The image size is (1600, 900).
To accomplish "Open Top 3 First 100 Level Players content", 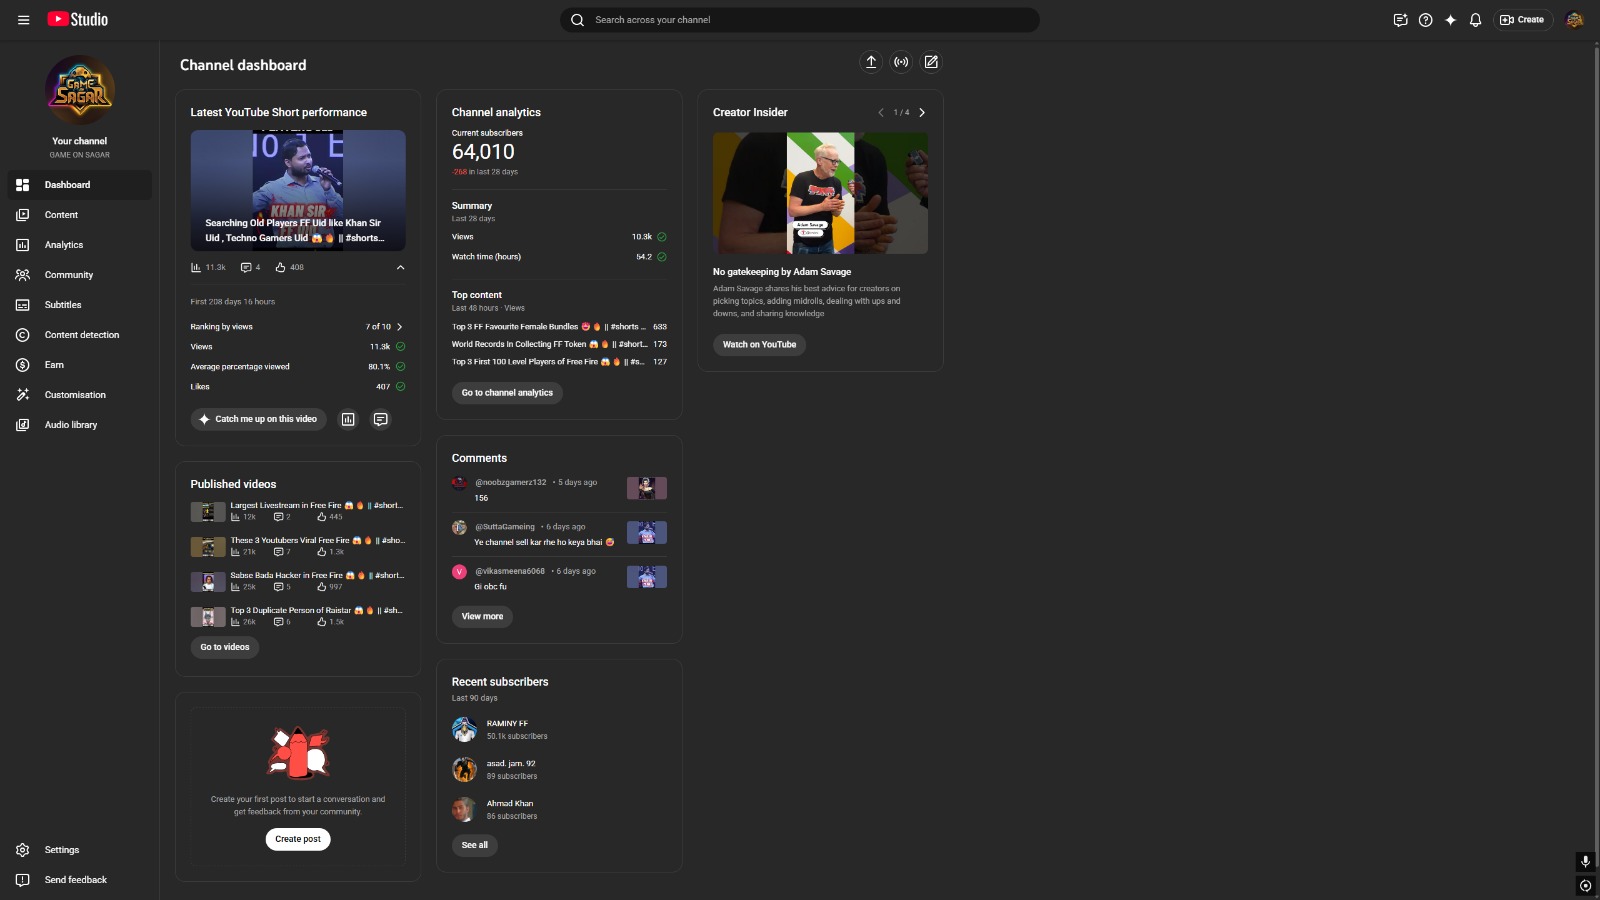I will pyautogui.click(x=559, y=362).
